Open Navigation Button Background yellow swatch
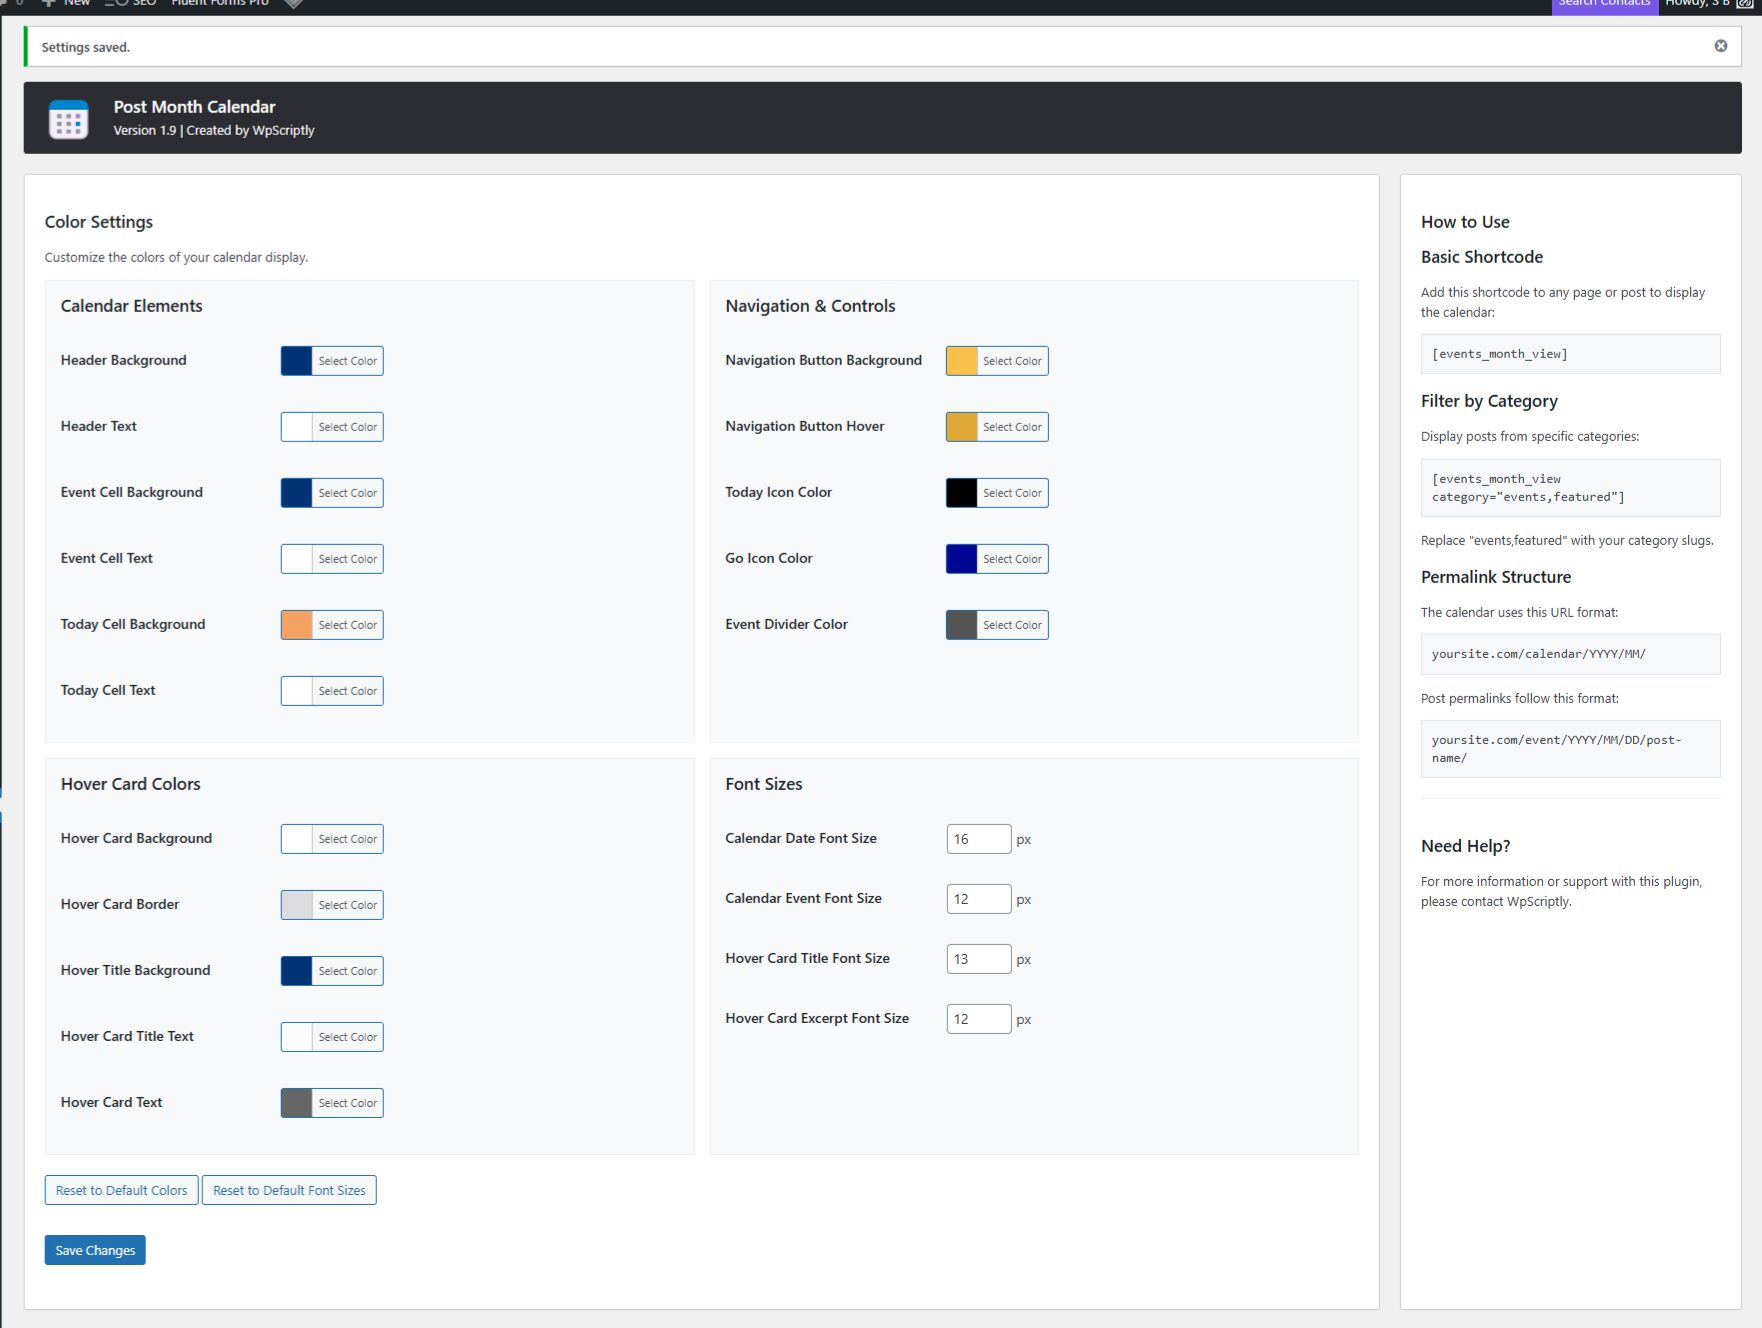This screenshot has width=1762, height=1328. pyautogui.click(x=961, y=361)
